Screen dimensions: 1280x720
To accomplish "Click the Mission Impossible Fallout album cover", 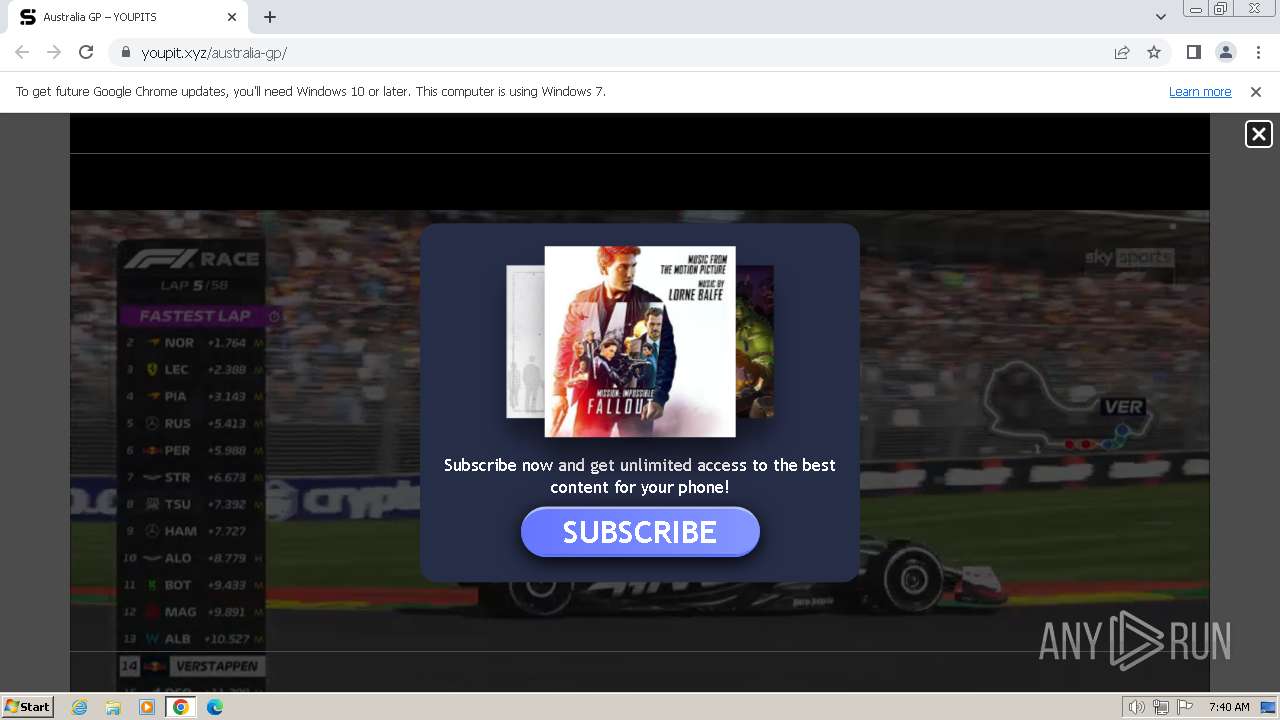I will [x=640, y=341].
